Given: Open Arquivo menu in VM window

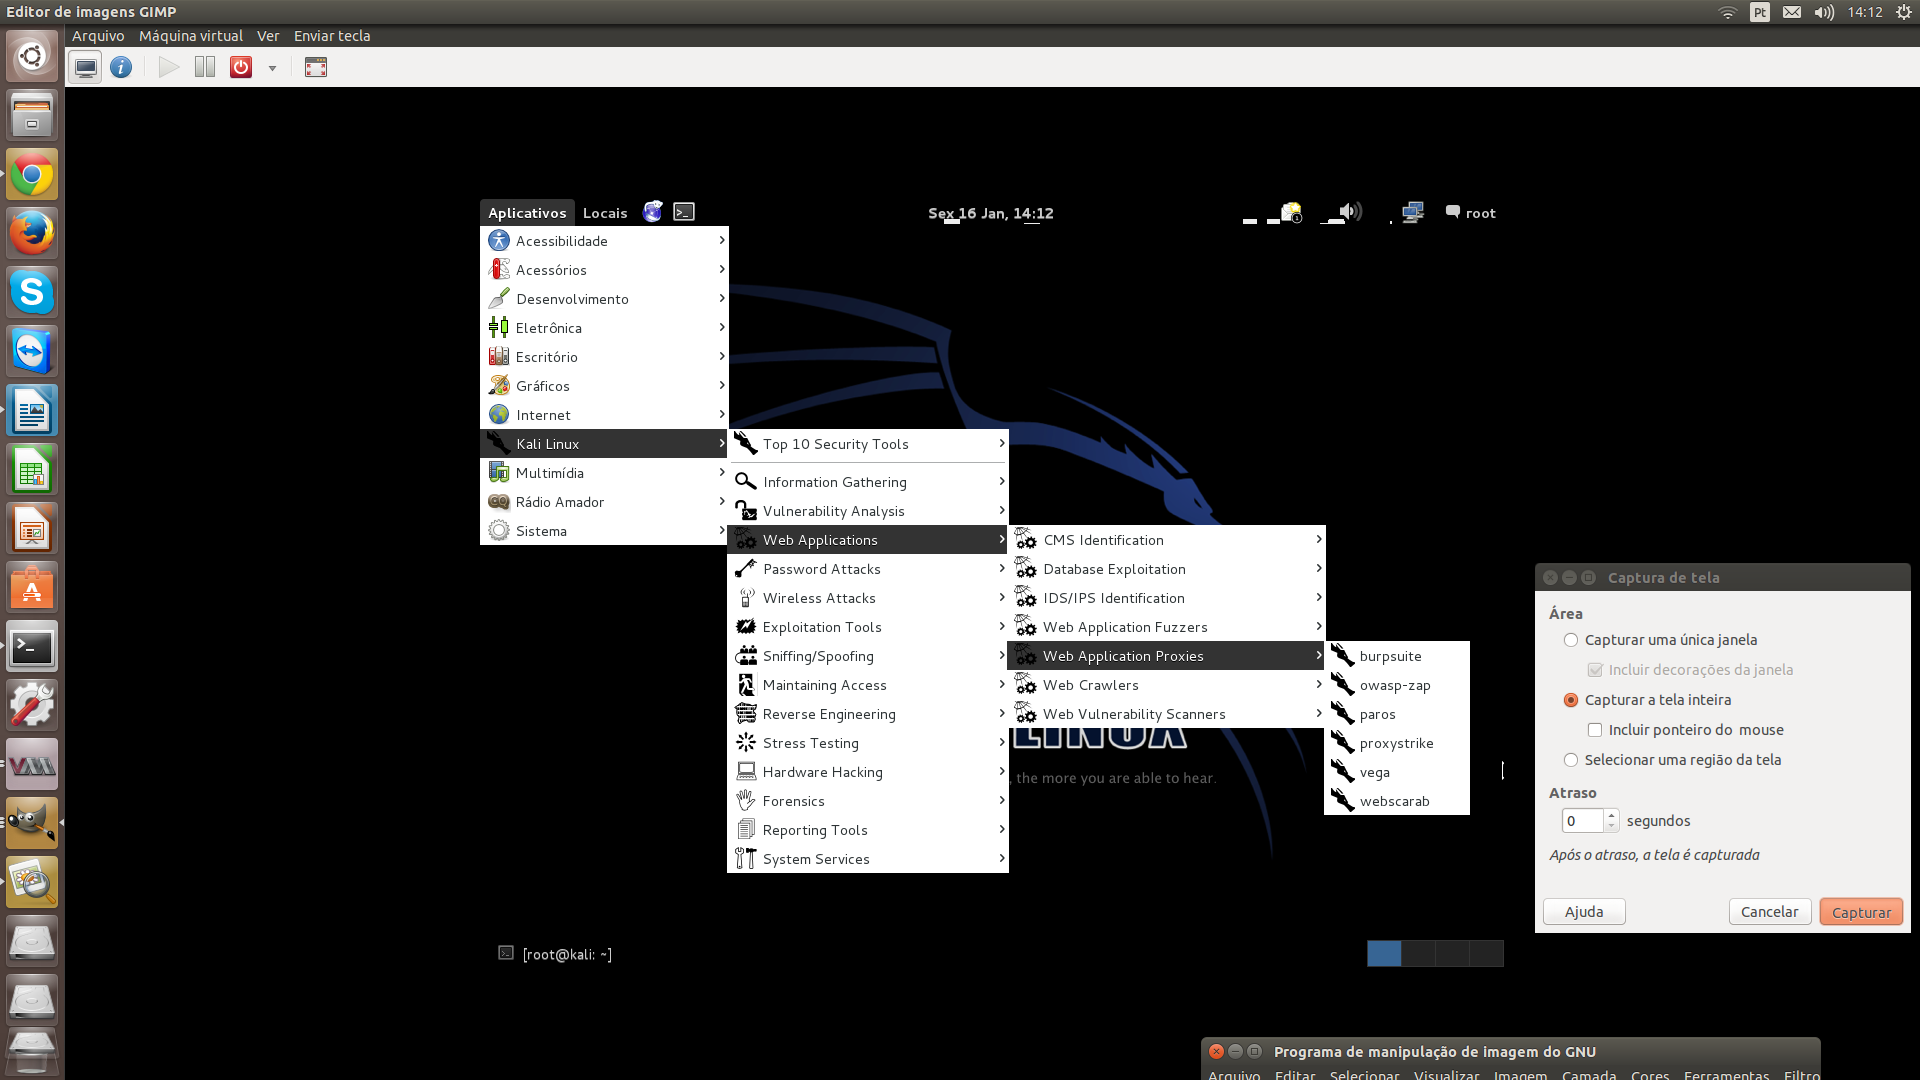Looking at the screenshot, I should click(x=98, y=36).
